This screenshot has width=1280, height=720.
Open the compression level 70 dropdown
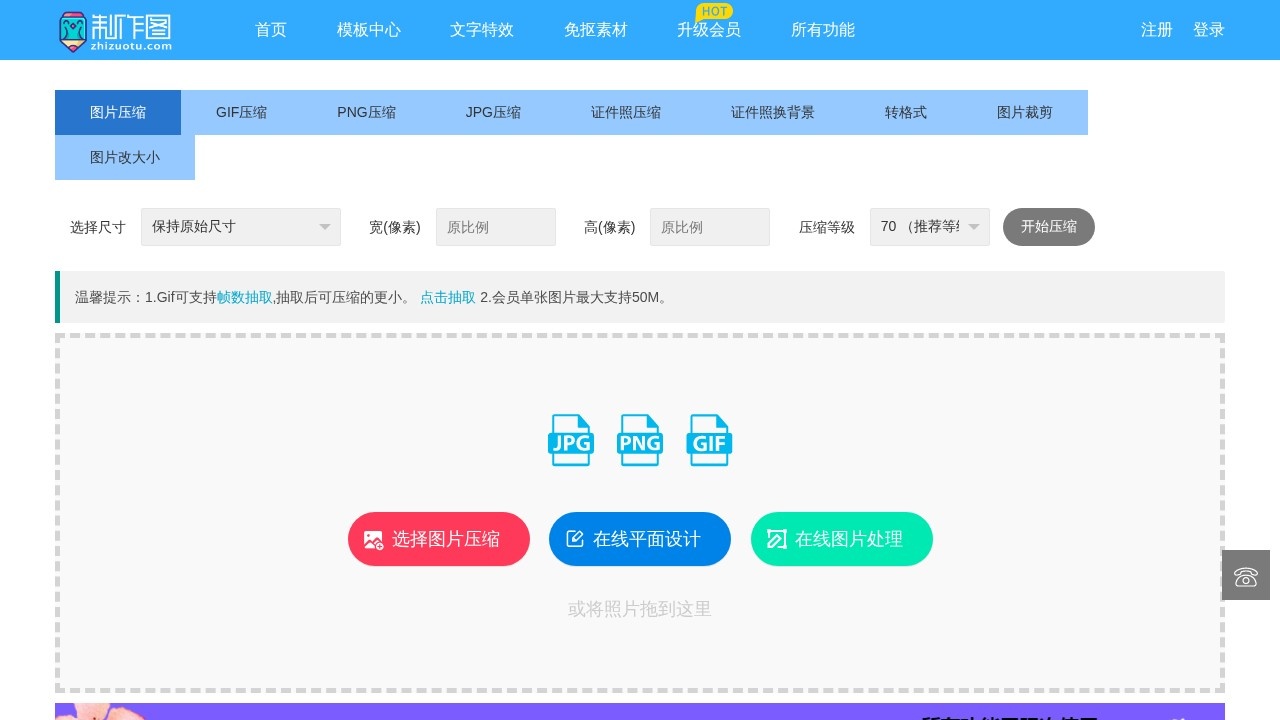click(929, 227)
